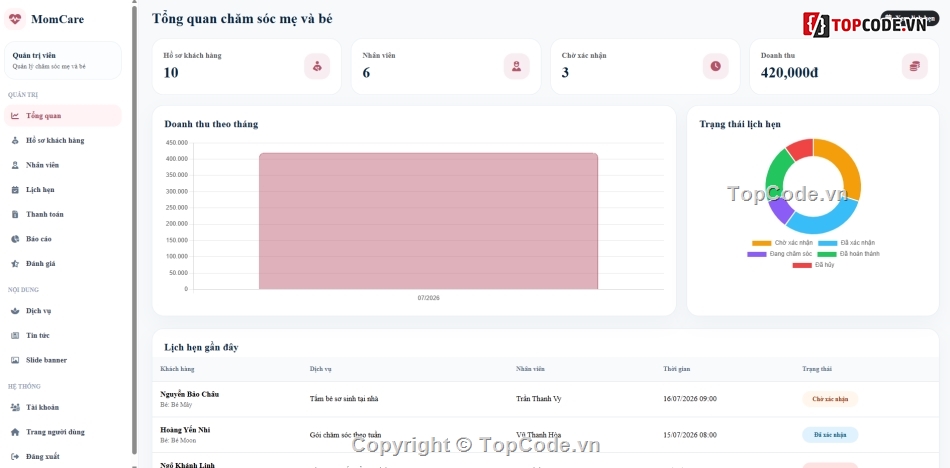
Task: Open the Báo cáo pie chart icon
Action: pos(15,239)
